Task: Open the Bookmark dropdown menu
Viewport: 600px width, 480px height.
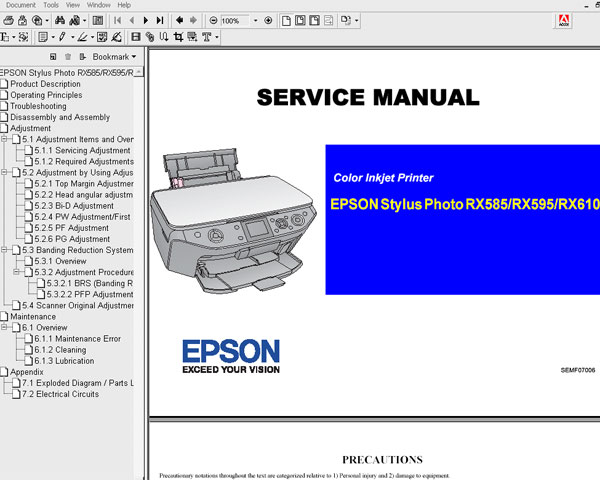Action: (x=114, y=57)
